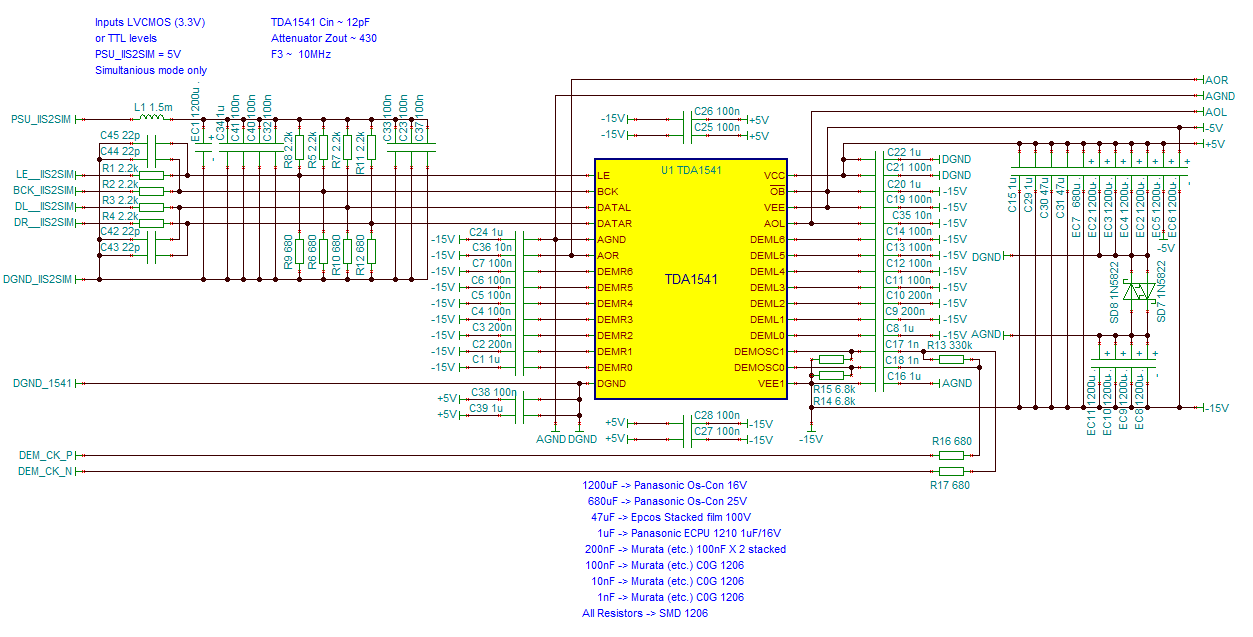Screen dimensions: 1253x637
Task: Click the 'Inputs LVCMOS (3.3V)' note
Action: tap(150, 22)
